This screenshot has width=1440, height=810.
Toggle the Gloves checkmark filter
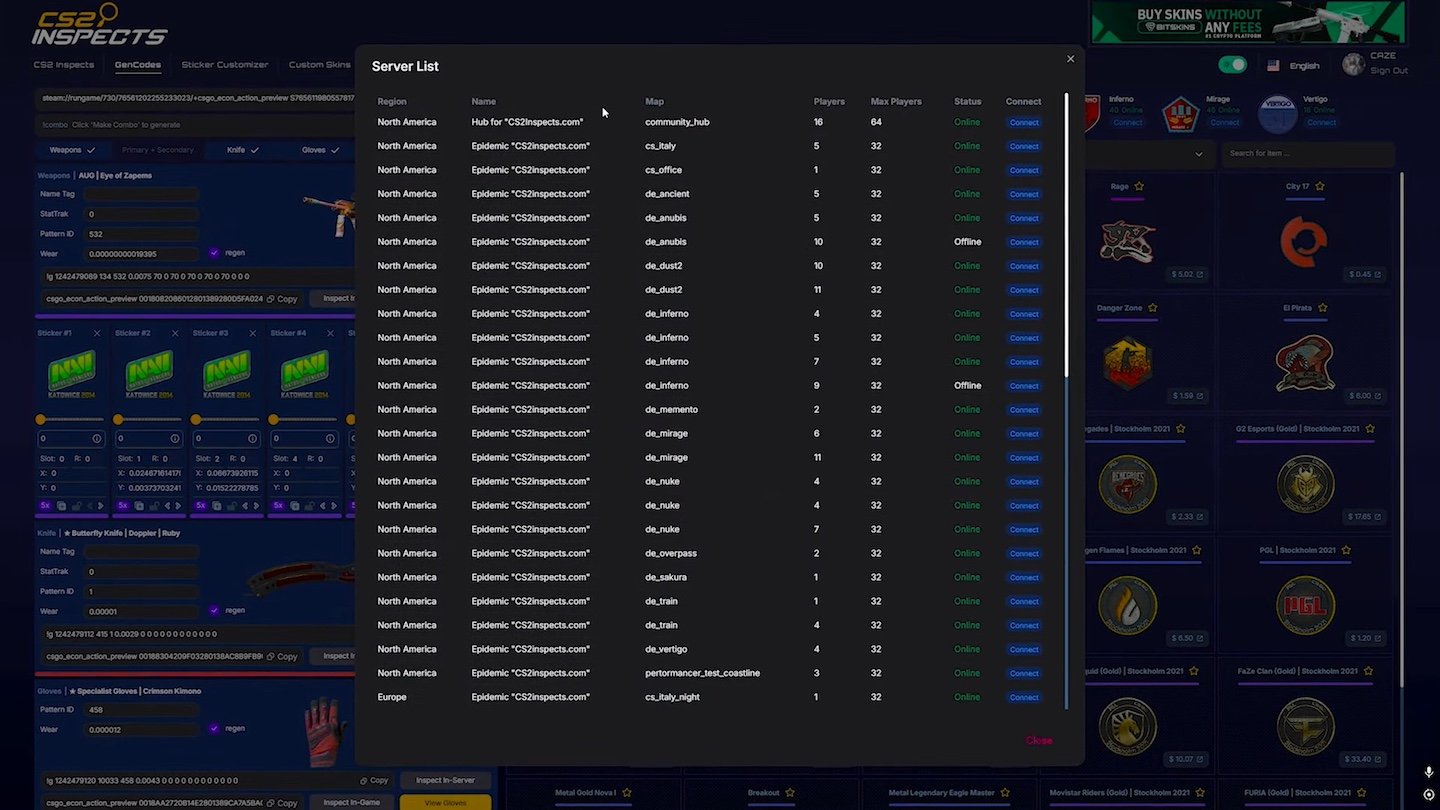[x=320, y=150]
